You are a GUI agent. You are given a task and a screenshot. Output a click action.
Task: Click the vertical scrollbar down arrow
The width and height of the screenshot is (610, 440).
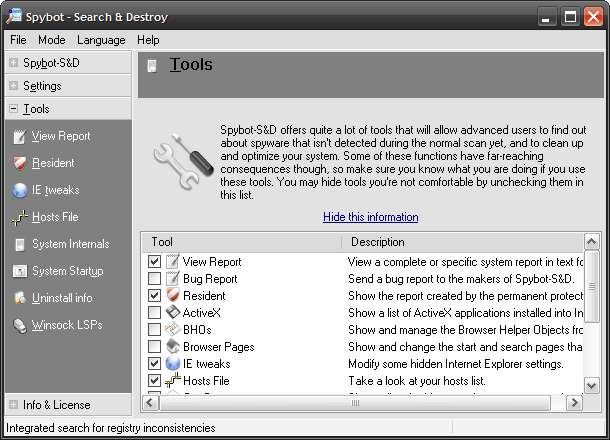[592, 385]
